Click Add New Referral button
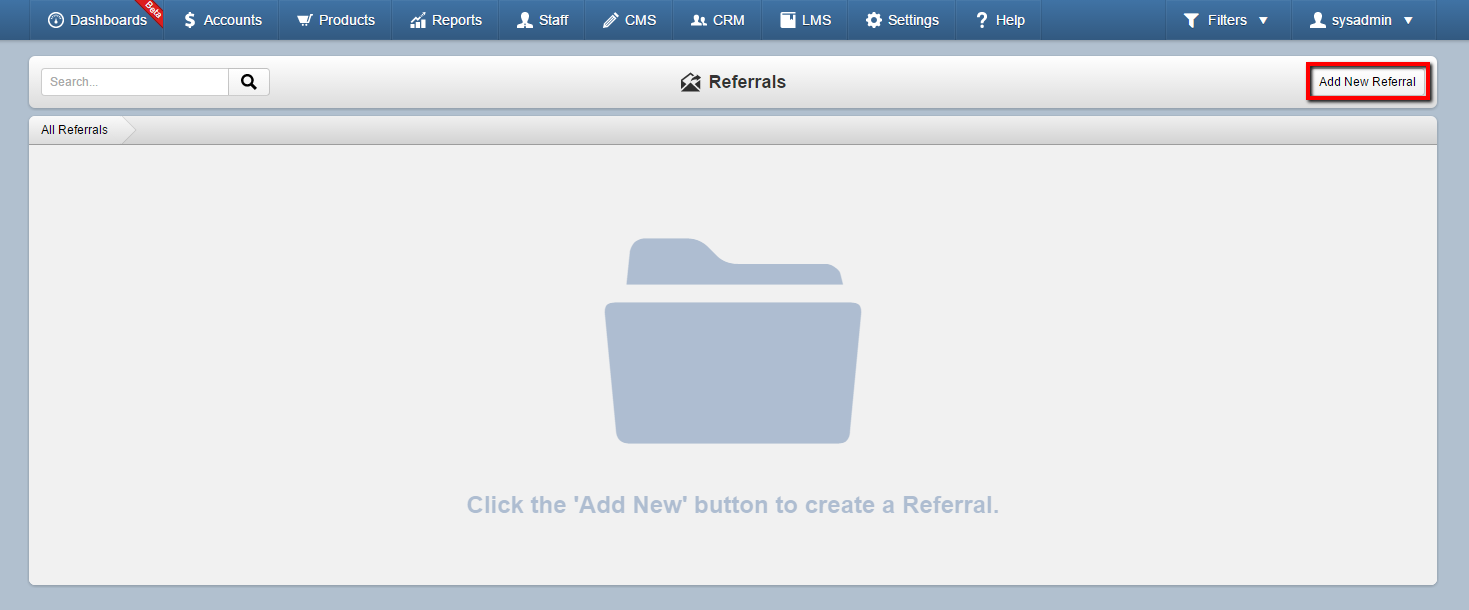Image resolution: width=1469 pixels, height=610 pixels. 1367,82
